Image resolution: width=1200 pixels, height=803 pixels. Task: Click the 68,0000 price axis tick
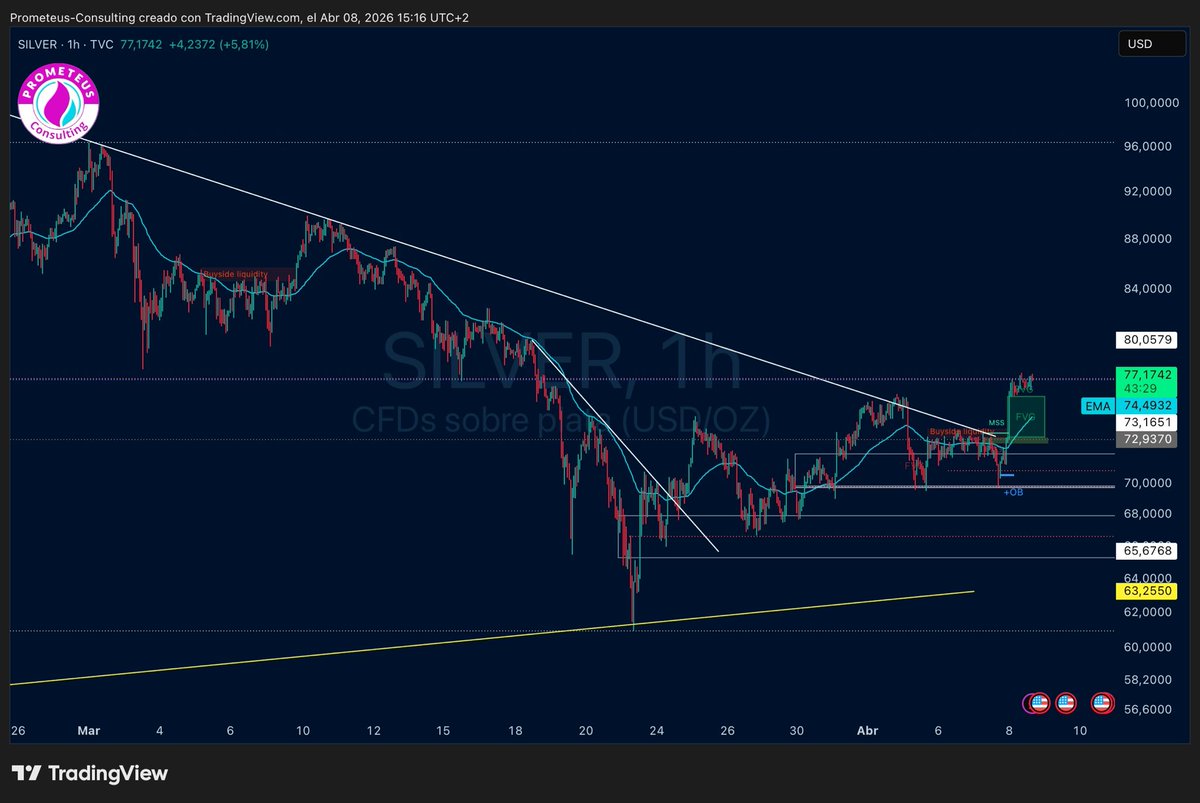(x=1149, y=514)
